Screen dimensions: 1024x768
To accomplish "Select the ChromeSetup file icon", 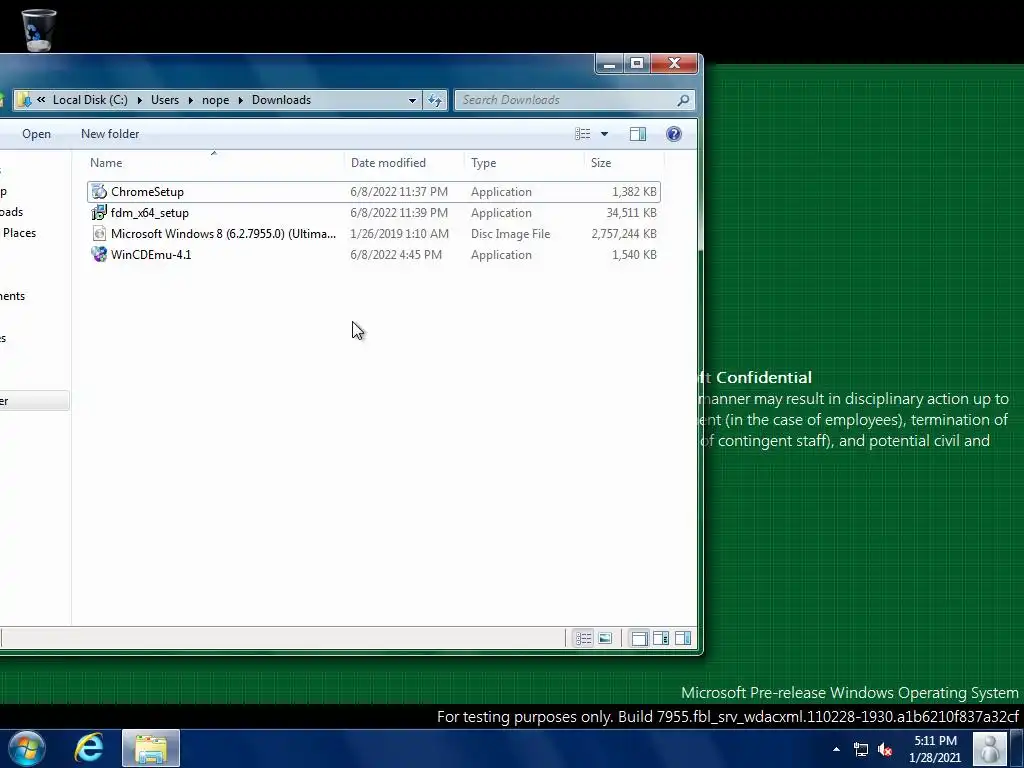I will tap(99, 191).
